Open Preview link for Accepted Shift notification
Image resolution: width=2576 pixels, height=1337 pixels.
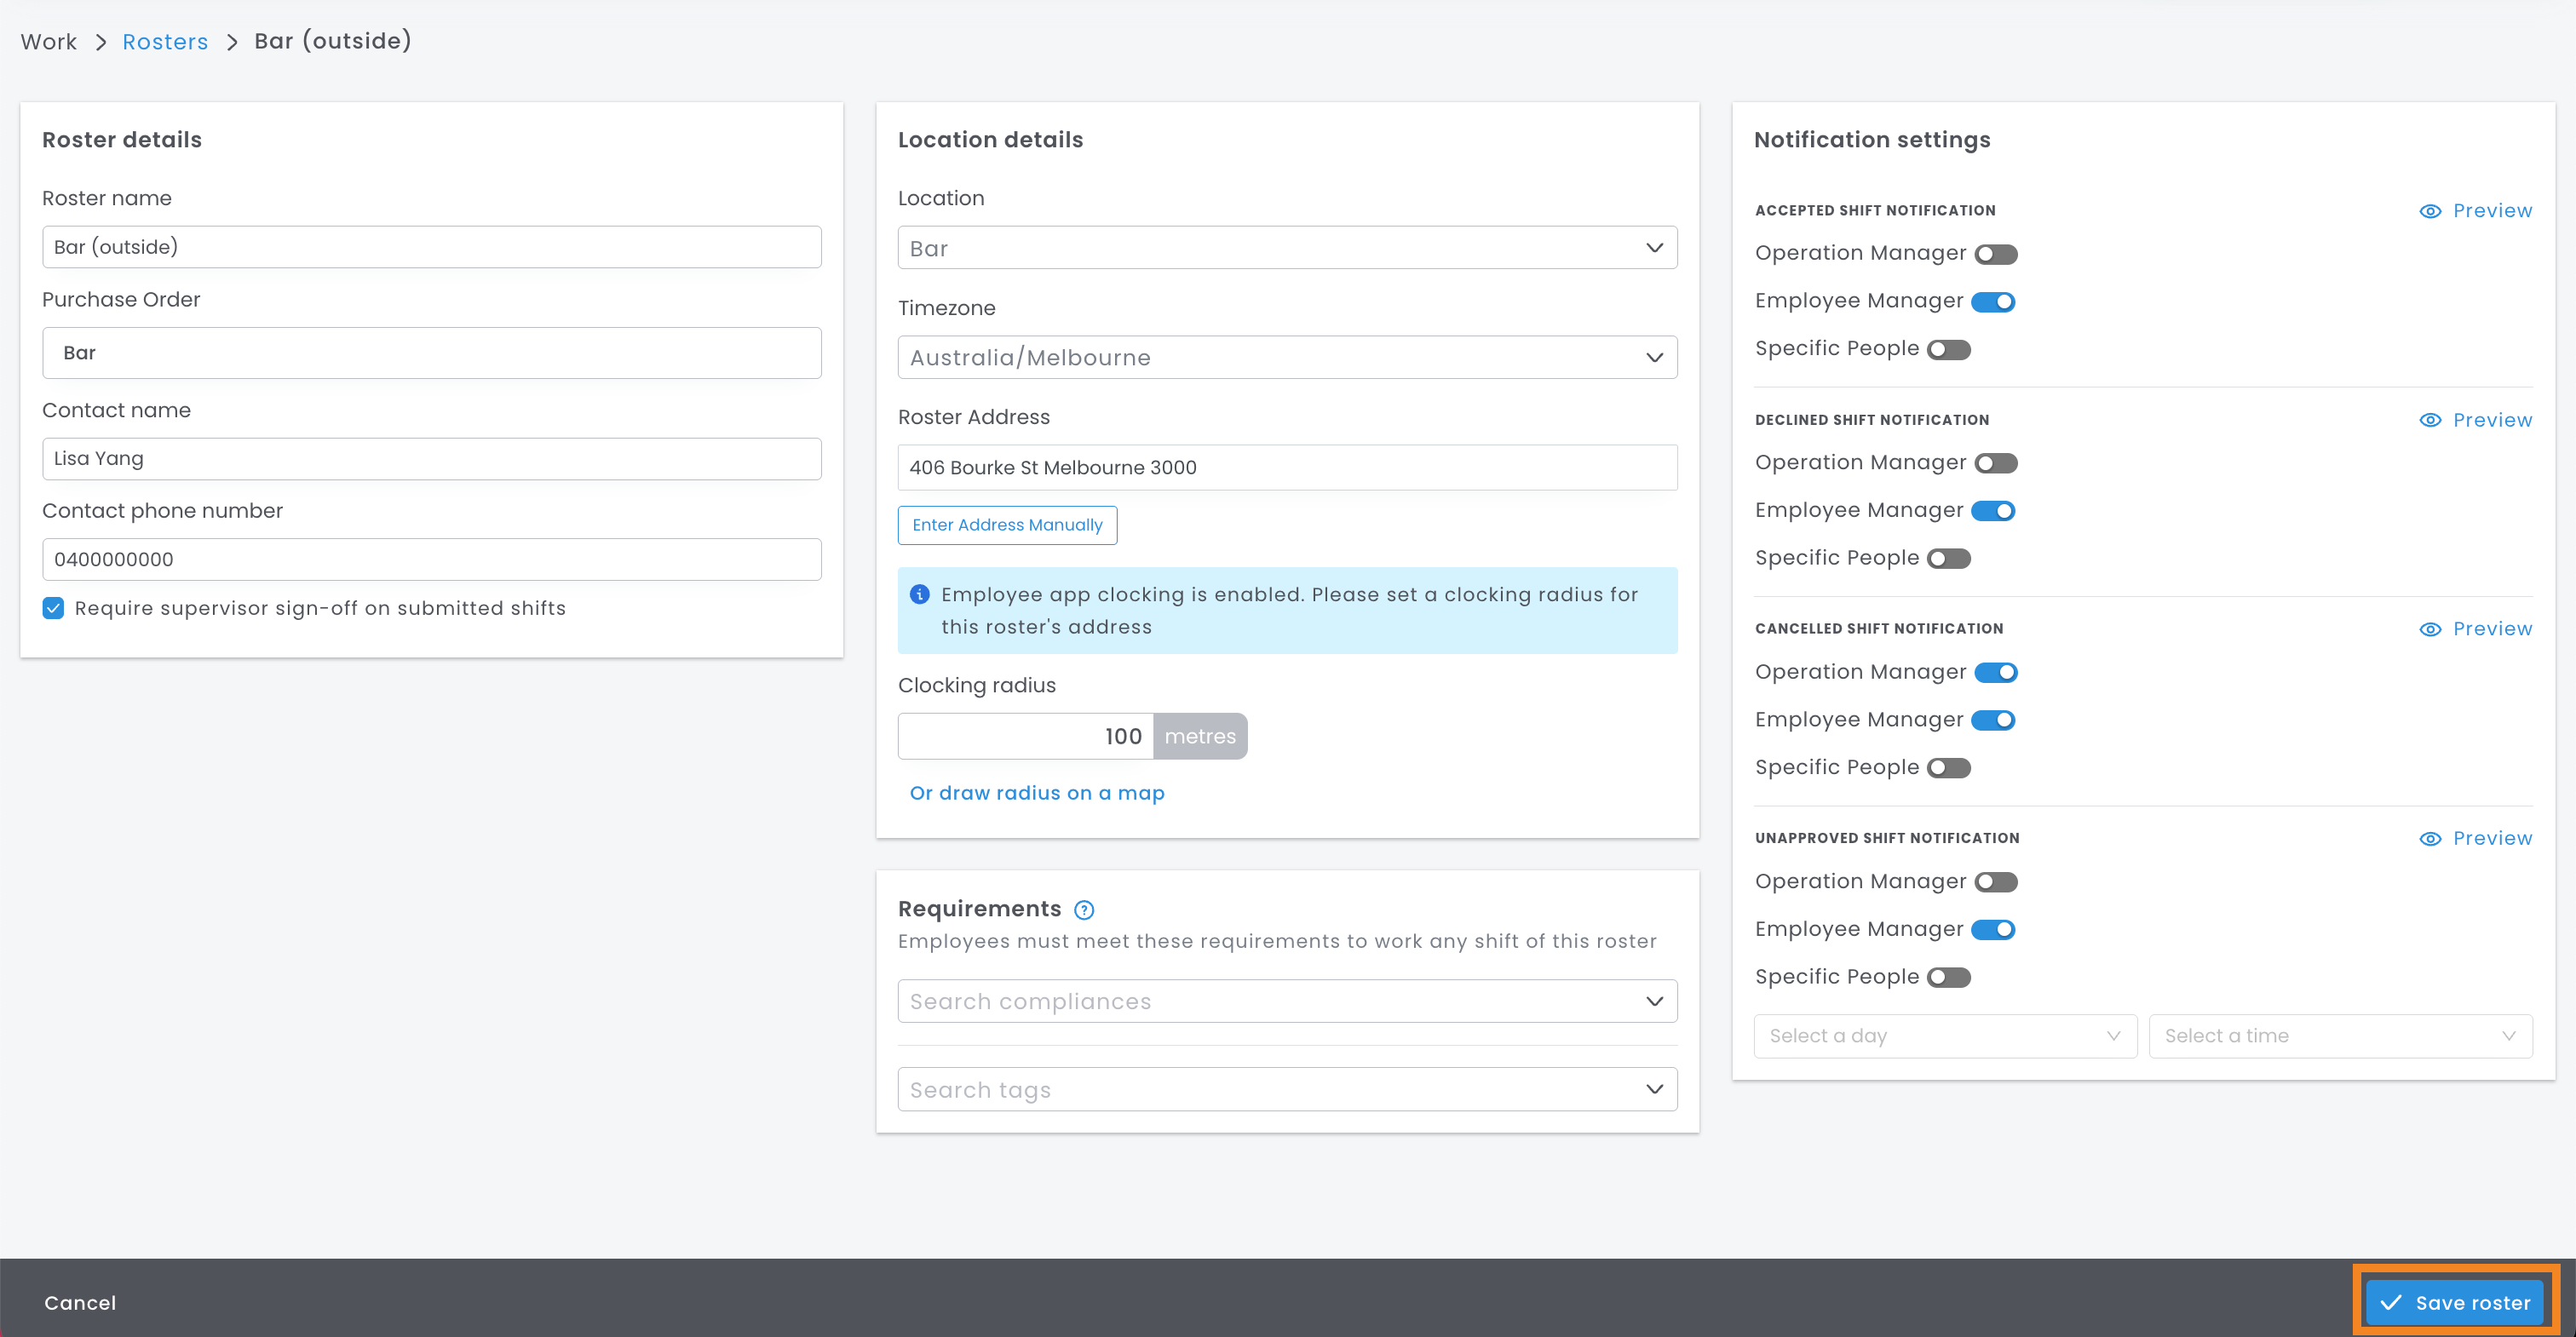pos(2492,211)
